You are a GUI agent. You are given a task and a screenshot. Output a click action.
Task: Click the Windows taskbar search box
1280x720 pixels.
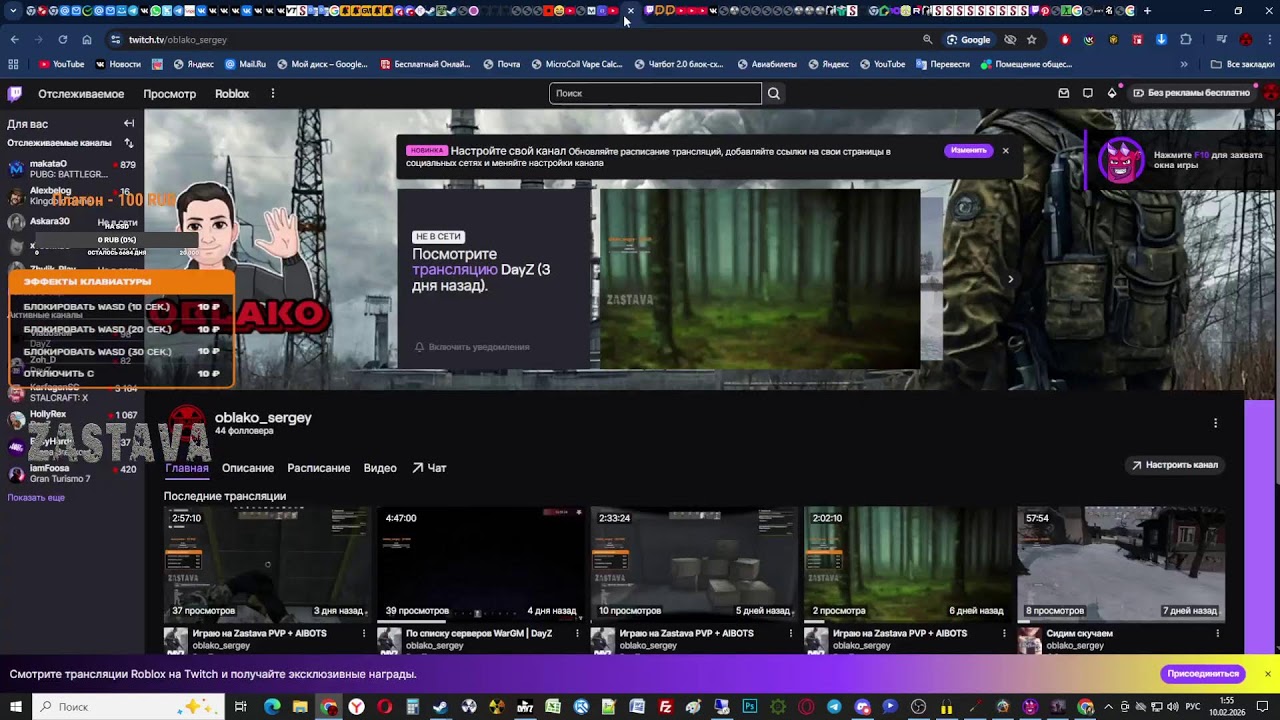click(x=129, y=707)
